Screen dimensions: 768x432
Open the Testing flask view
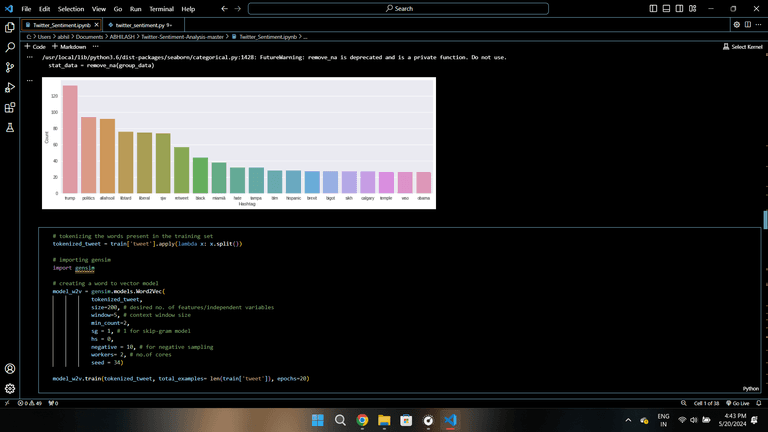(10, 128)
